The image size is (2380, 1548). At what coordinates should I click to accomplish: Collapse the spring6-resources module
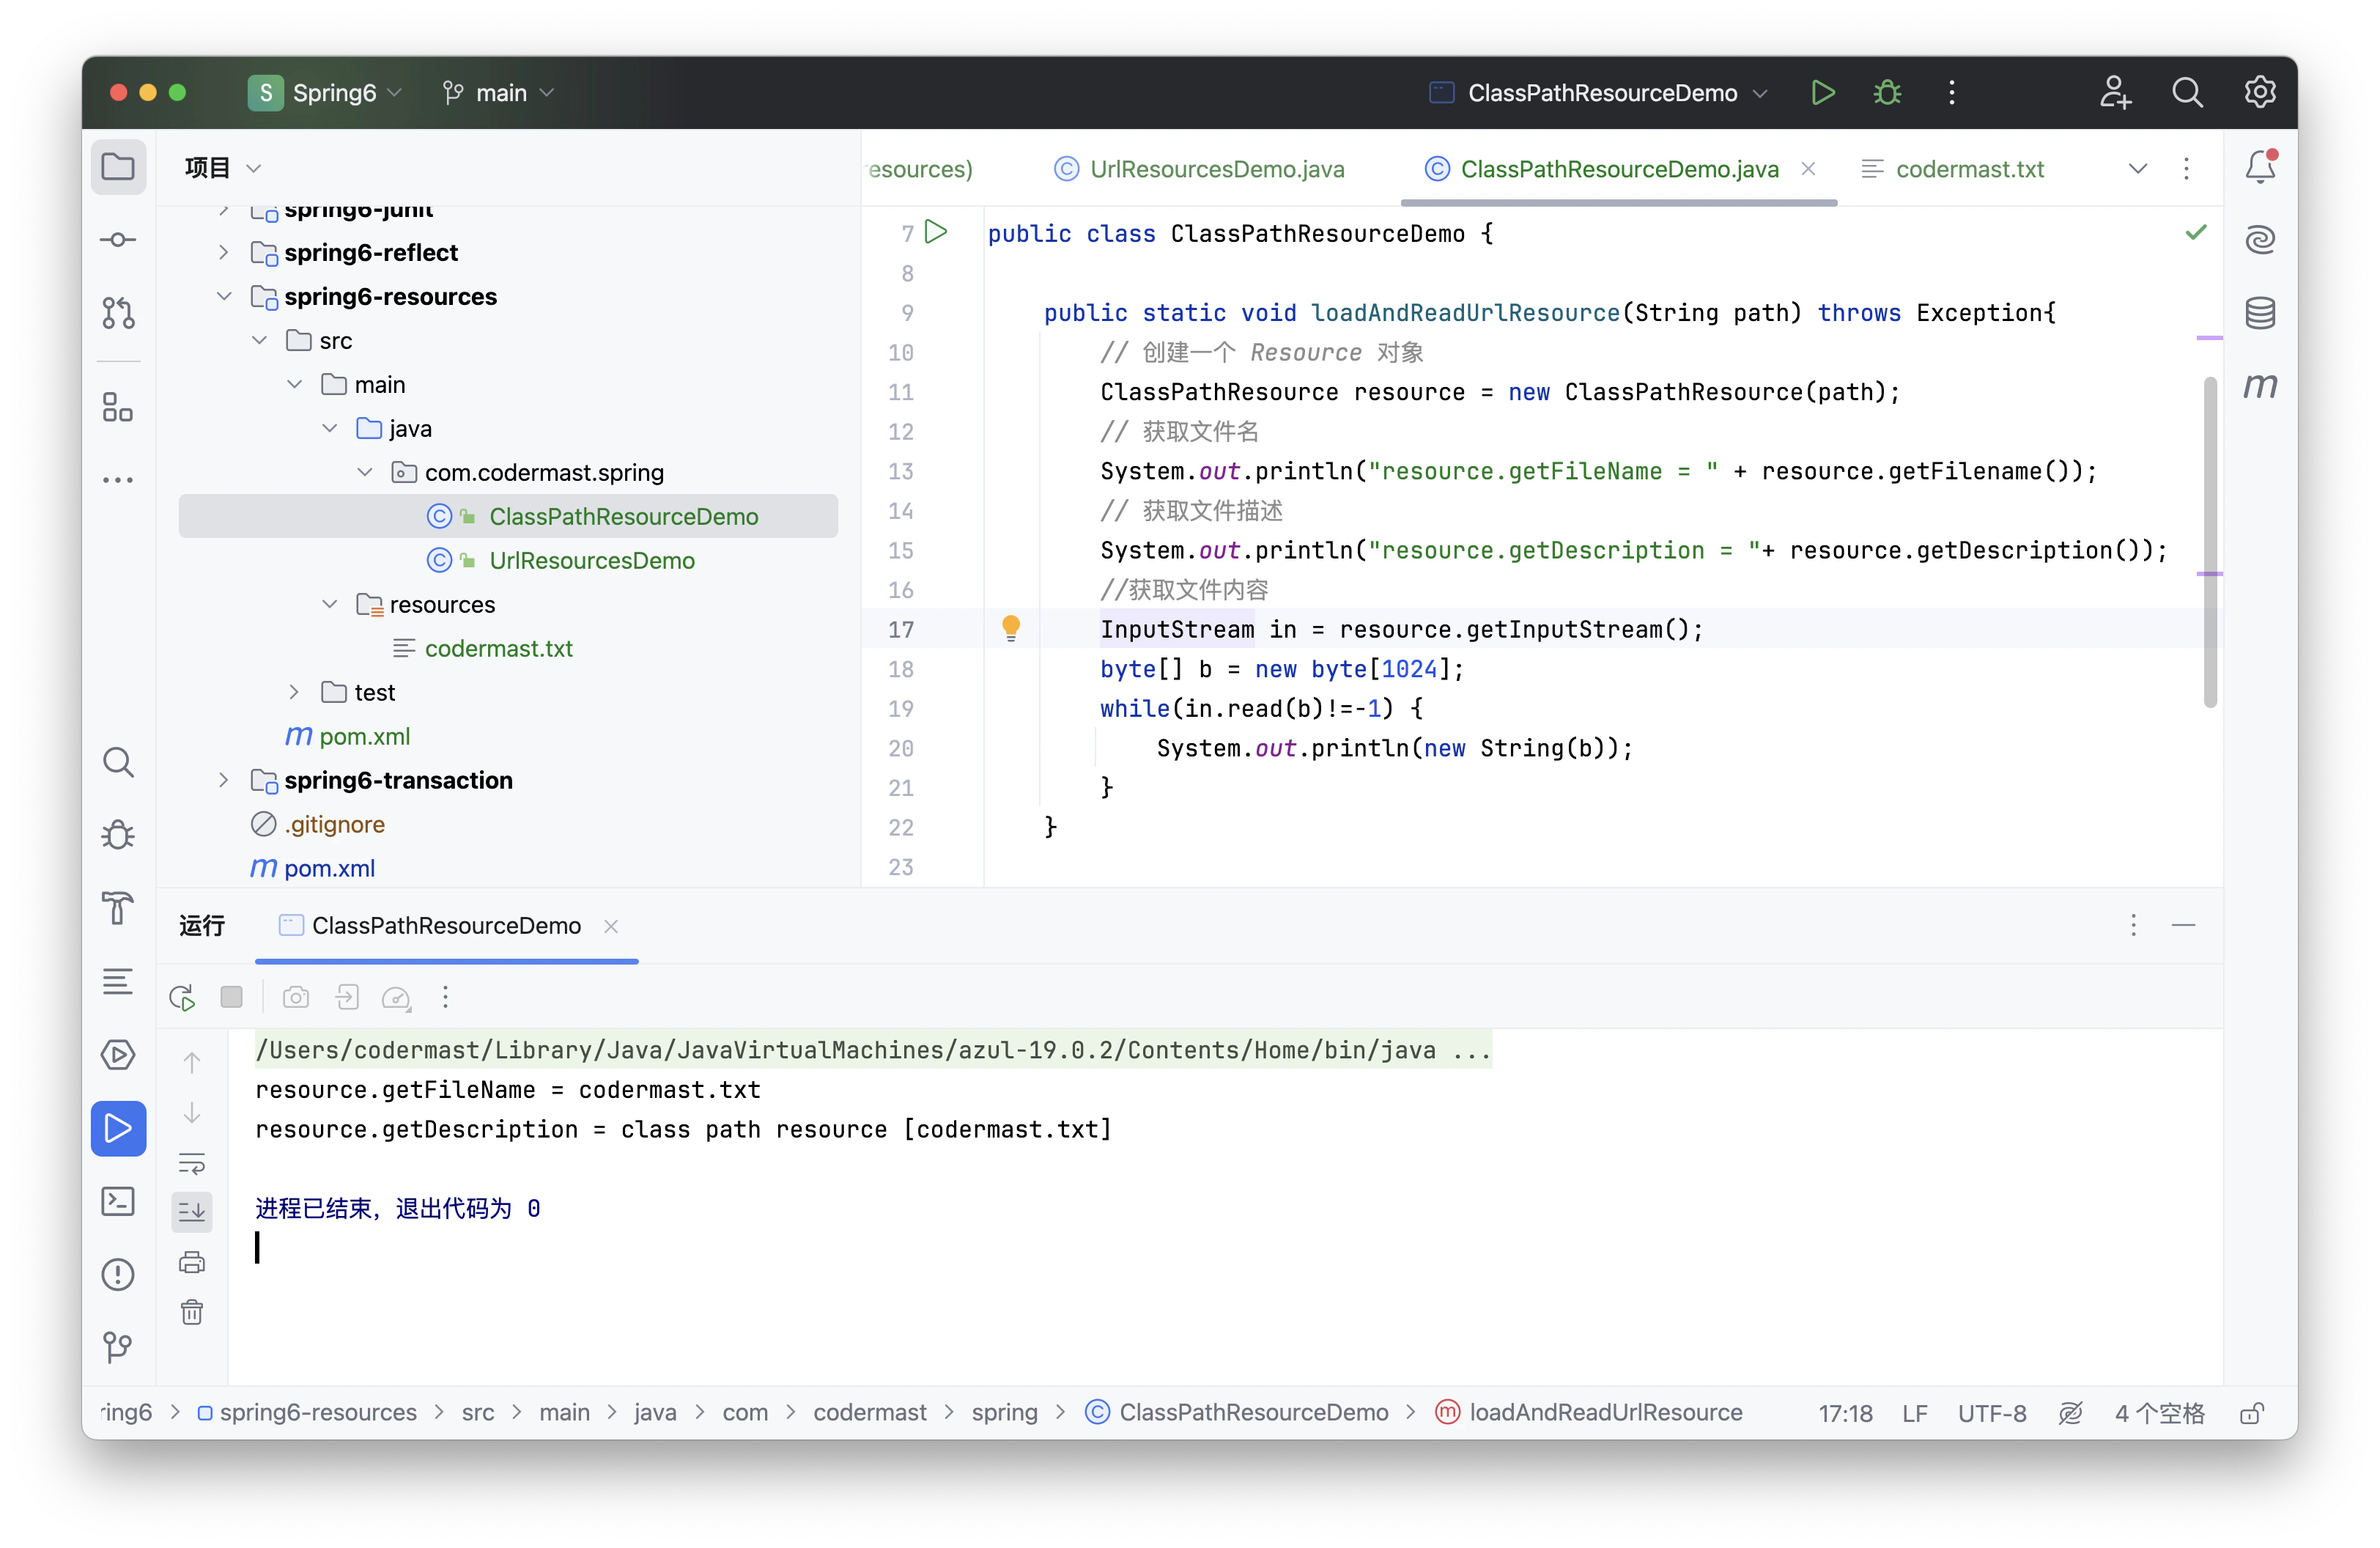point(224,296)
